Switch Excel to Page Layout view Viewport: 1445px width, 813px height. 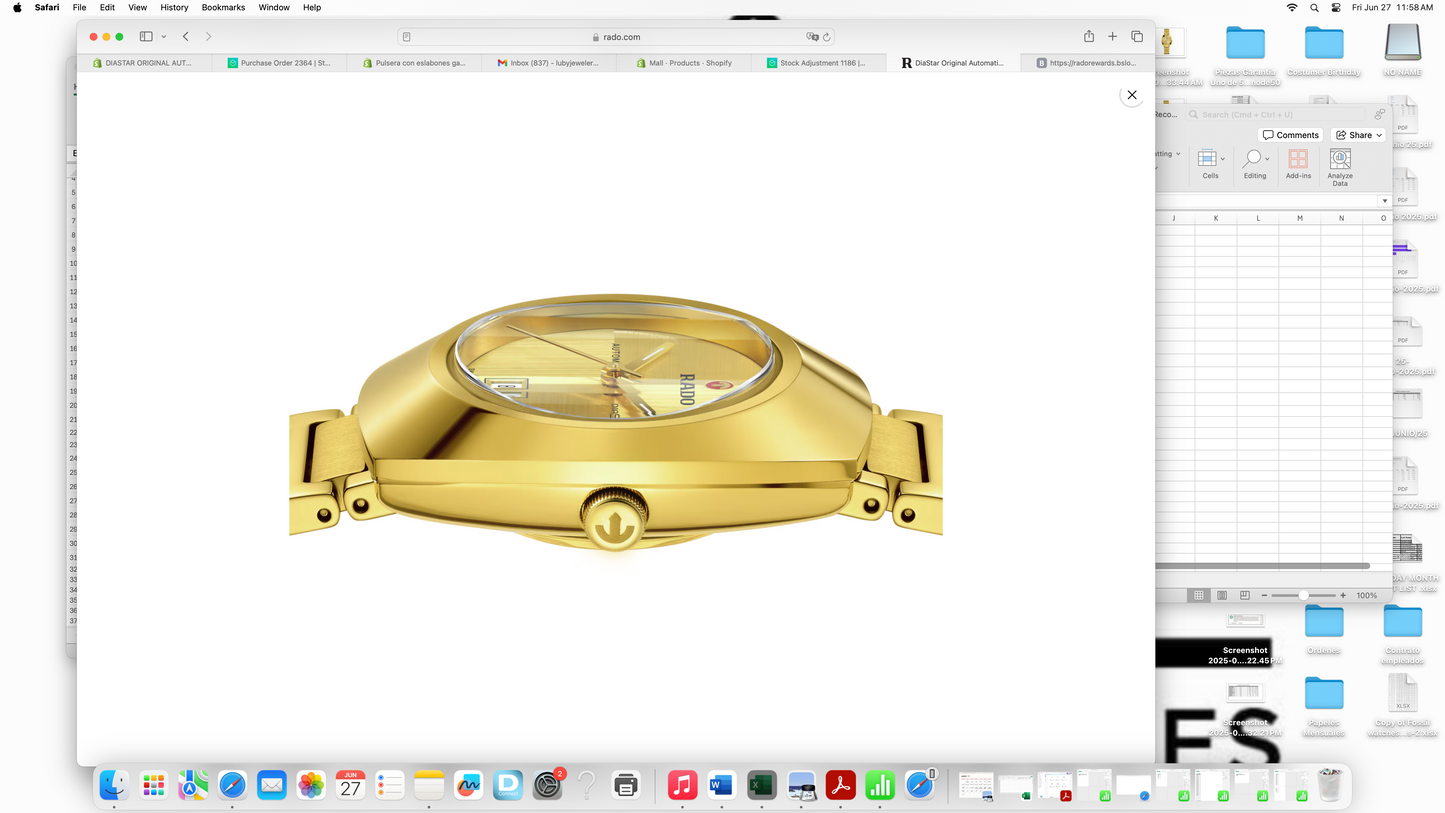point(1222,595)
